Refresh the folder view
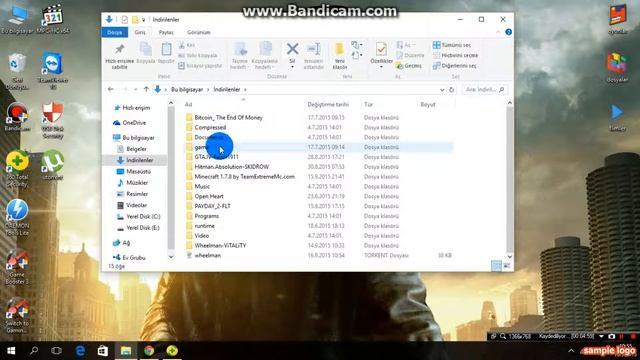The width and height of the screenshot is (640, 360). coord(451,89)
